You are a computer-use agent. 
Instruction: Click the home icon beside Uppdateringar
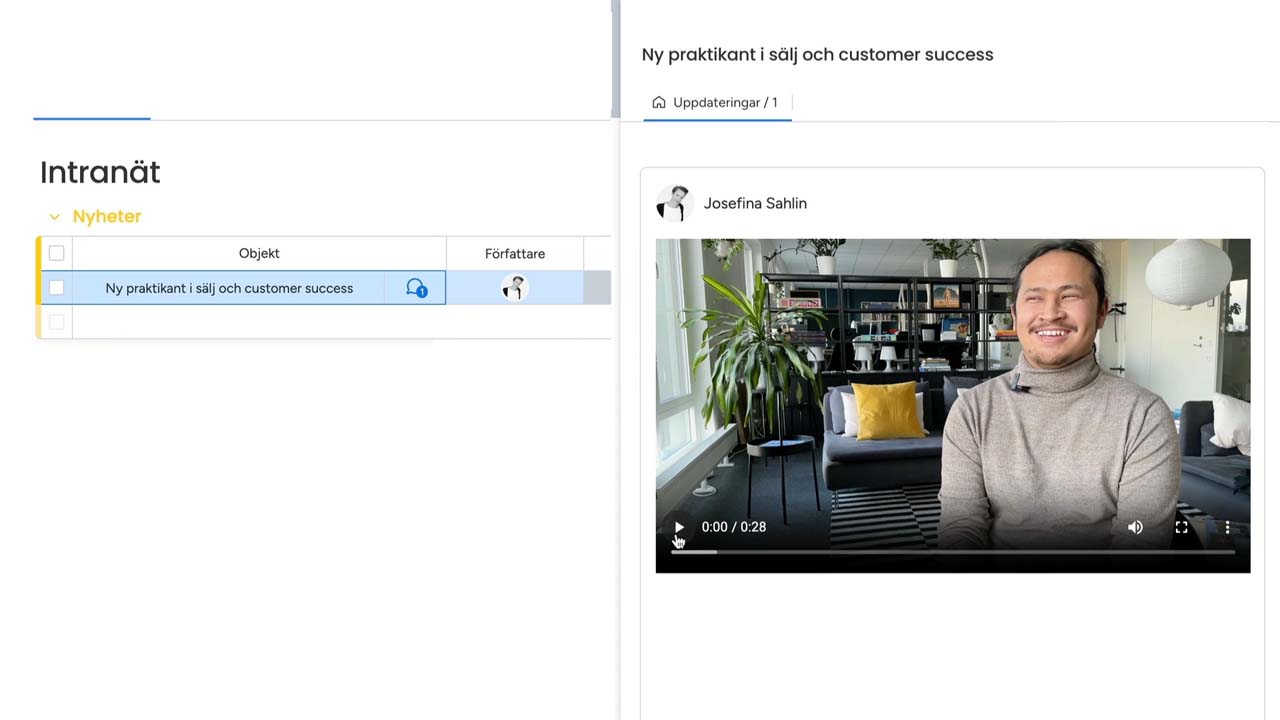tap(658, 102)
